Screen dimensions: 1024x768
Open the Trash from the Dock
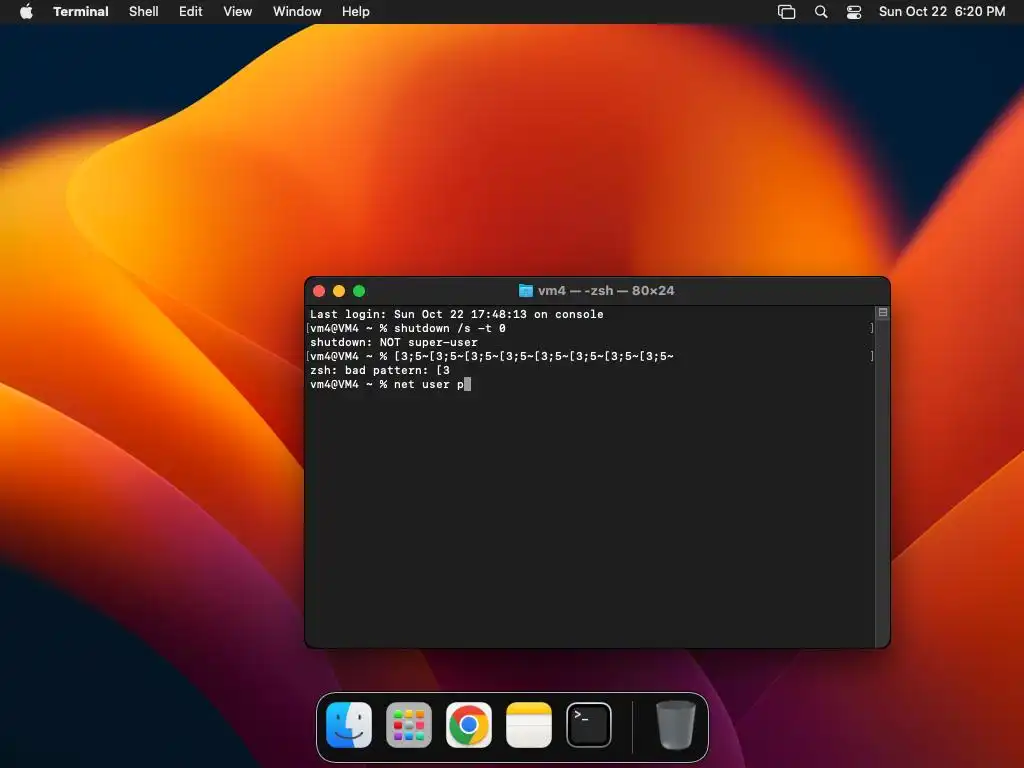[675, 725]
